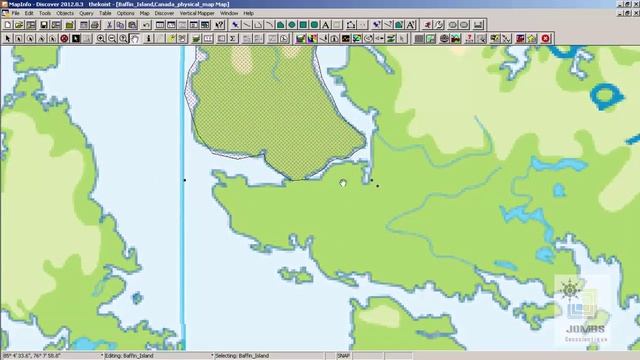
Task: Open the Objects menu
Action: 65,13
